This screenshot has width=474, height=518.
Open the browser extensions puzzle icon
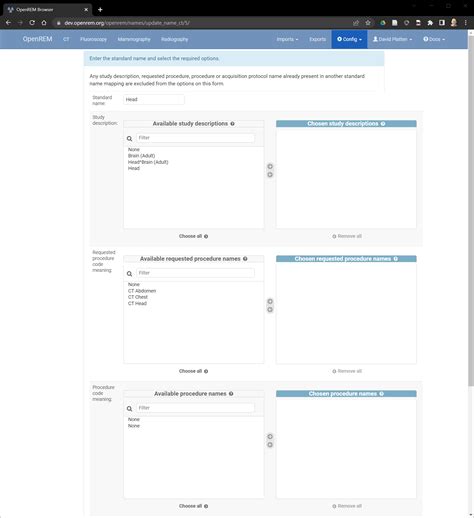coord(430,23)
